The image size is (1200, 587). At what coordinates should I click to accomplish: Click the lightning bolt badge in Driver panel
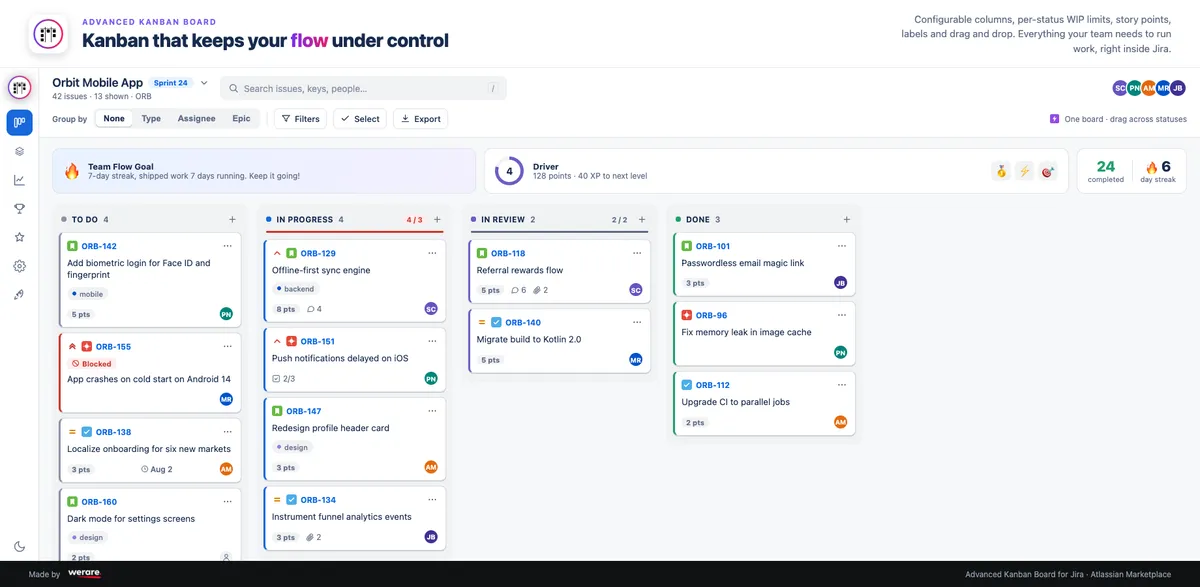(1024, 171)
